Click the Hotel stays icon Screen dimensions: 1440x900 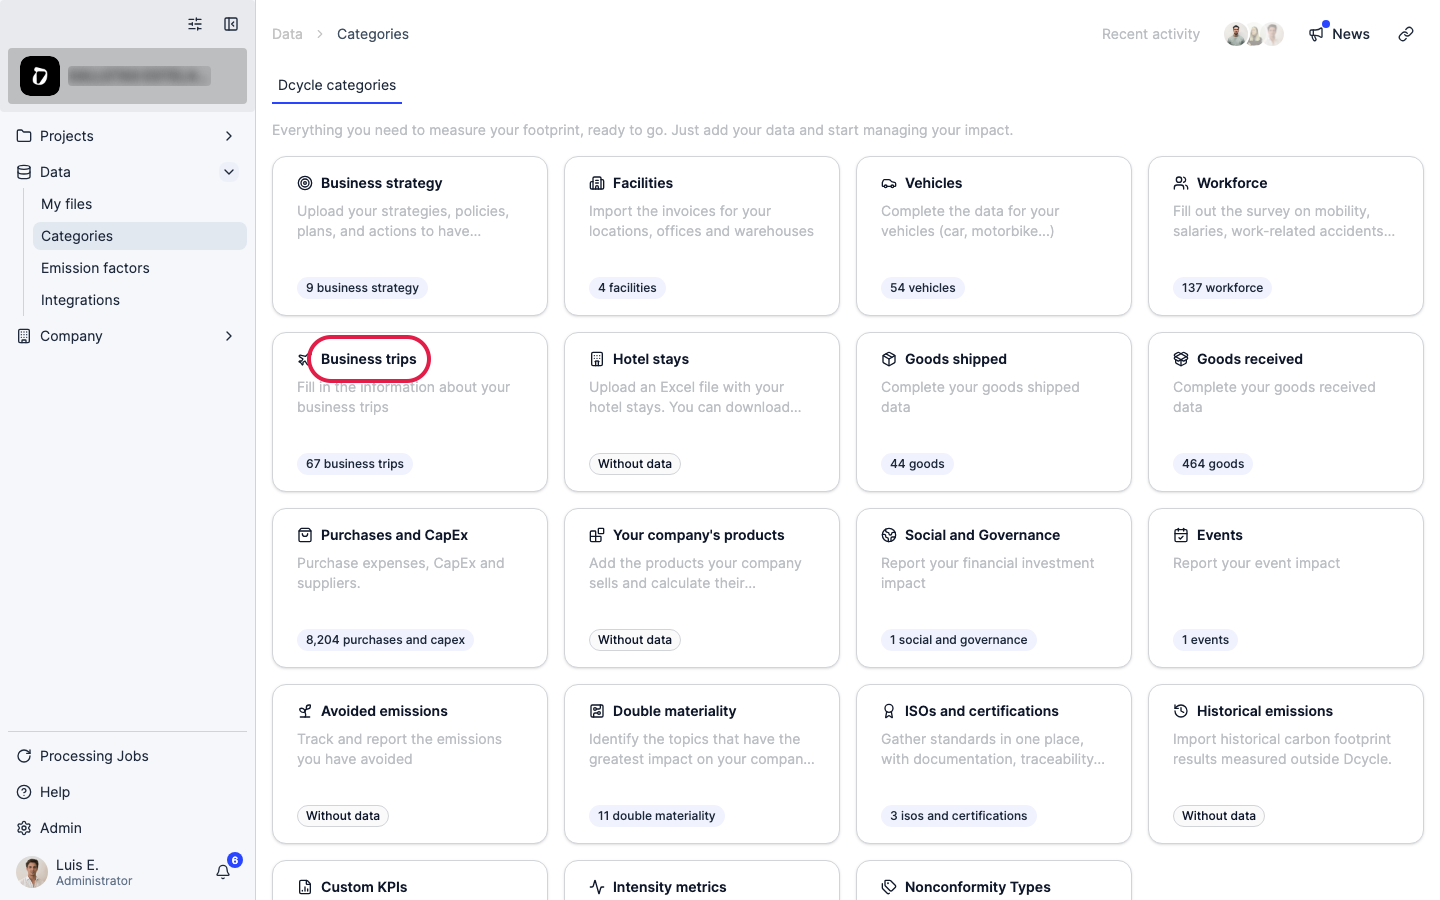point(597,359)
